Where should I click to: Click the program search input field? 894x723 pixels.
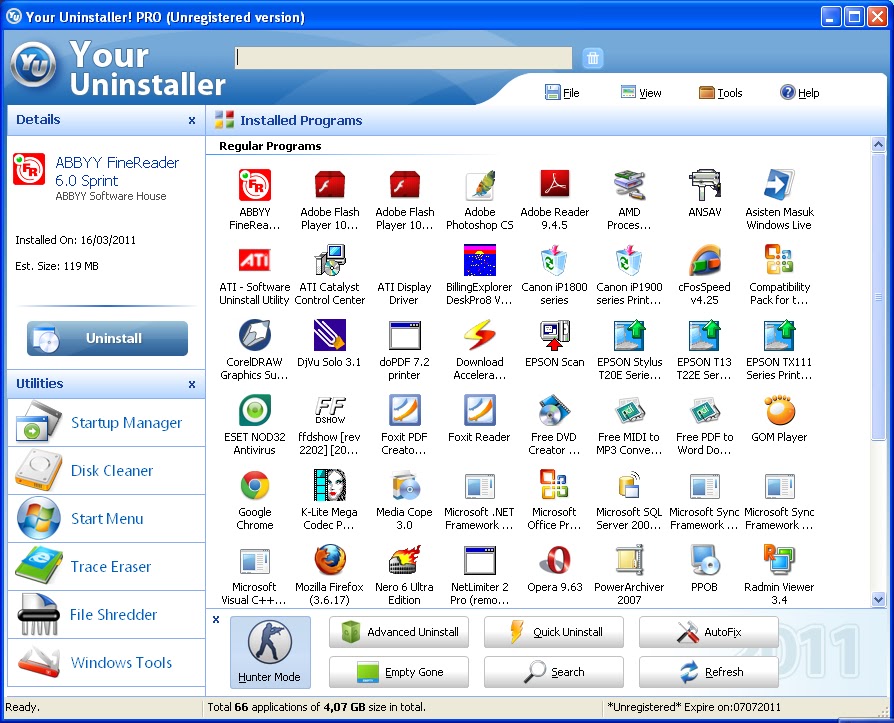[403, 58]
